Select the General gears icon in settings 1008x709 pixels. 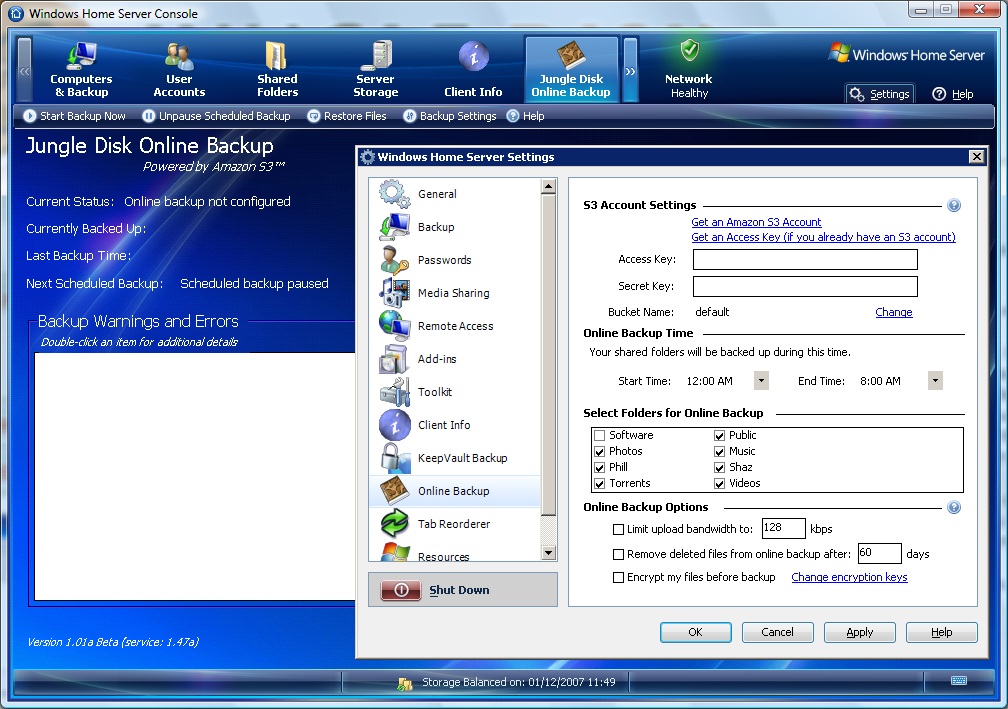tap(394, 194)
